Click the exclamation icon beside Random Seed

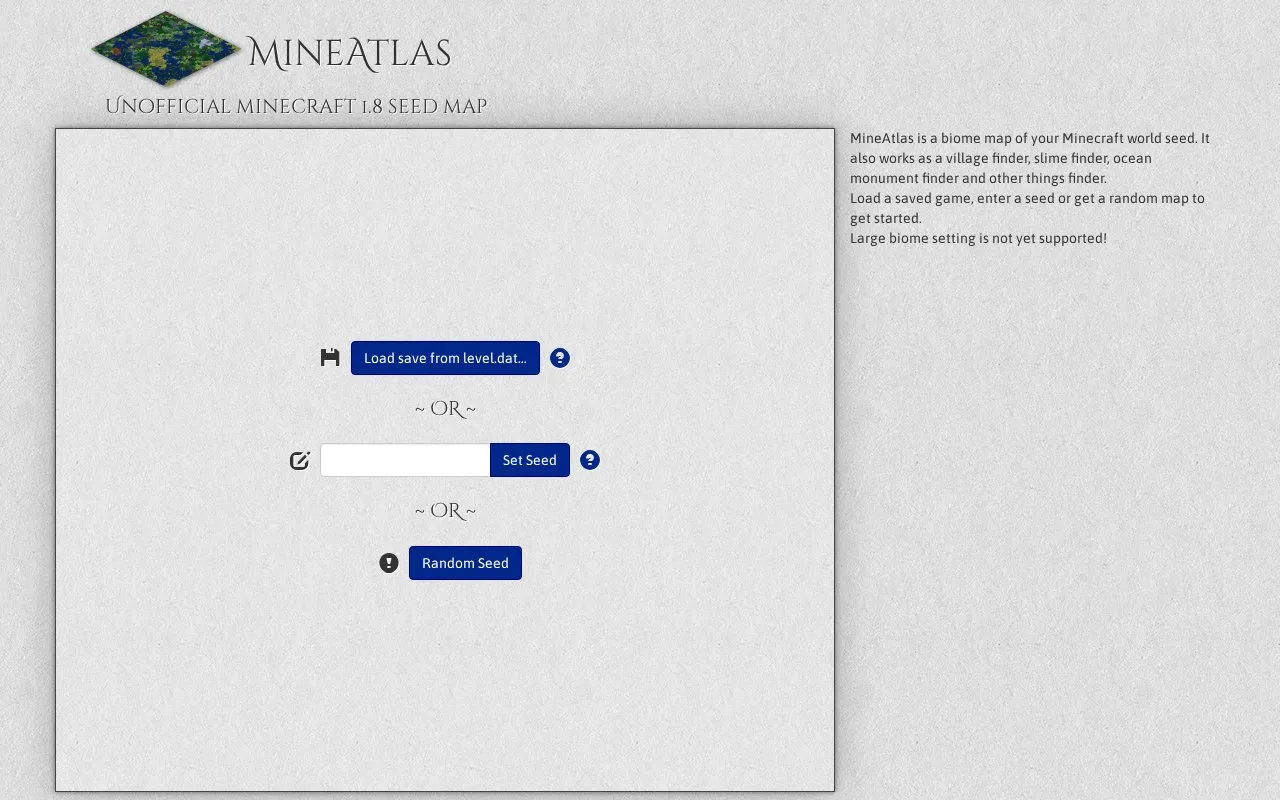389,563
